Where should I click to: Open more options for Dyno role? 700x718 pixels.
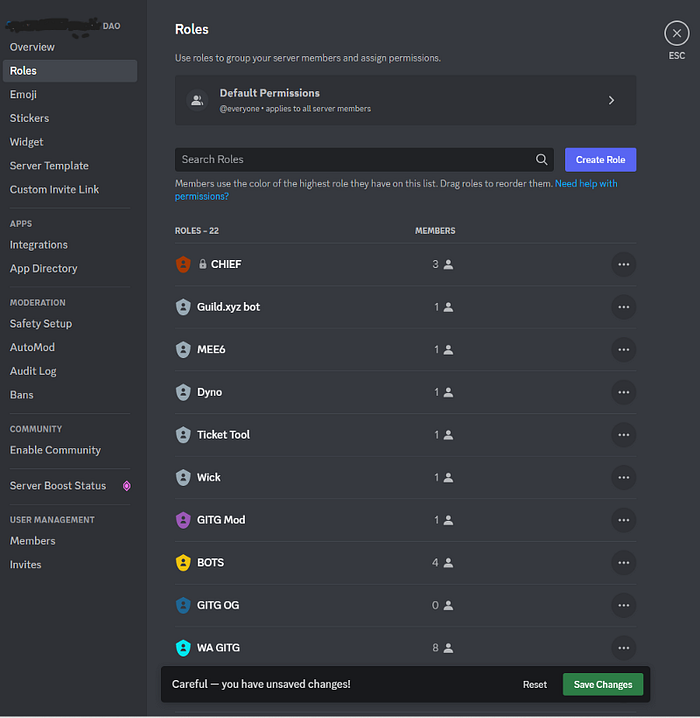[624, 392]
